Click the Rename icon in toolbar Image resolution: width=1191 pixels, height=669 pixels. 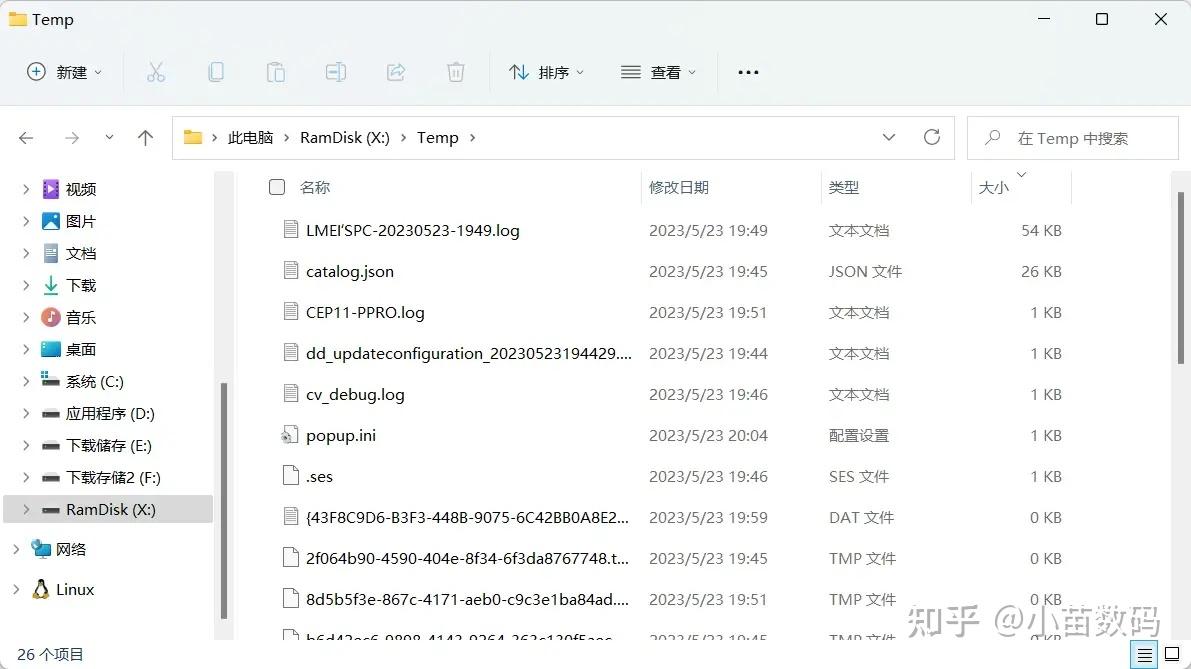(x=336, y=72)
